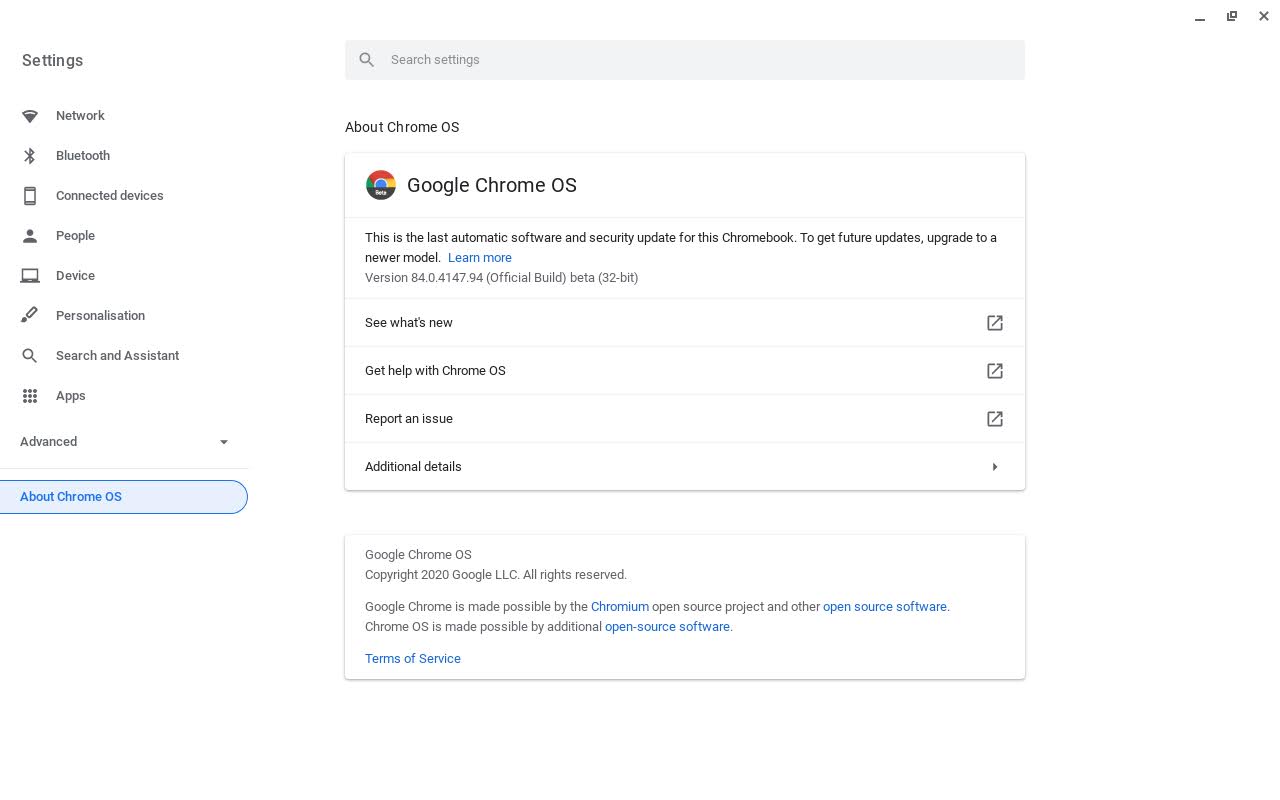1280x800 pixels.
Task: Open the Apps settings section
Action: click(x=71, y=396)
